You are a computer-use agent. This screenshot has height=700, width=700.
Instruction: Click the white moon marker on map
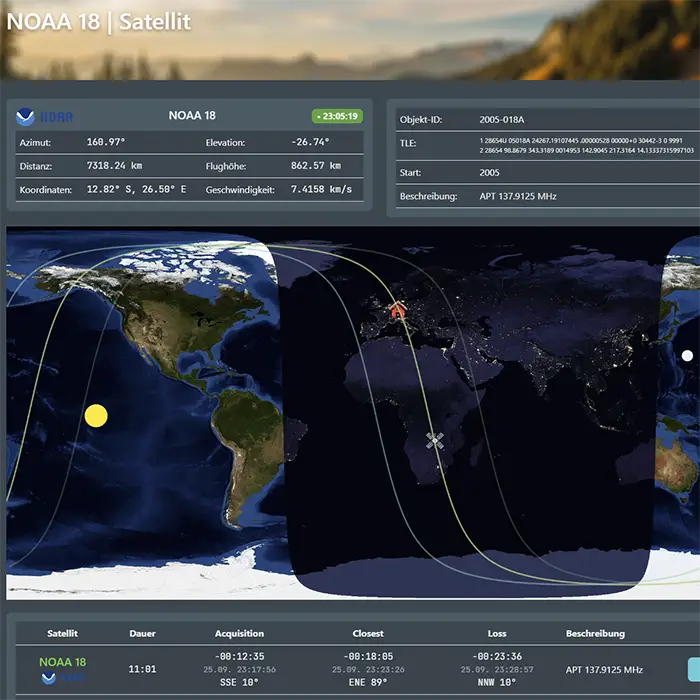687,355
